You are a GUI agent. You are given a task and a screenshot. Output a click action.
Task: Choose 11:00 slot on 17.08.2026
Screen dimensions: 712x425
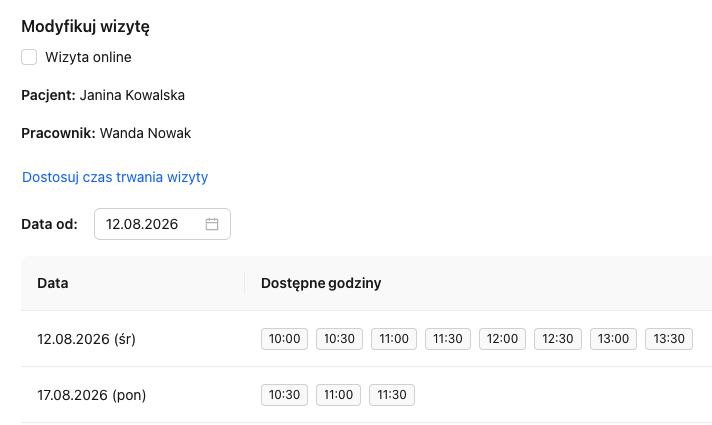point(338,395)
